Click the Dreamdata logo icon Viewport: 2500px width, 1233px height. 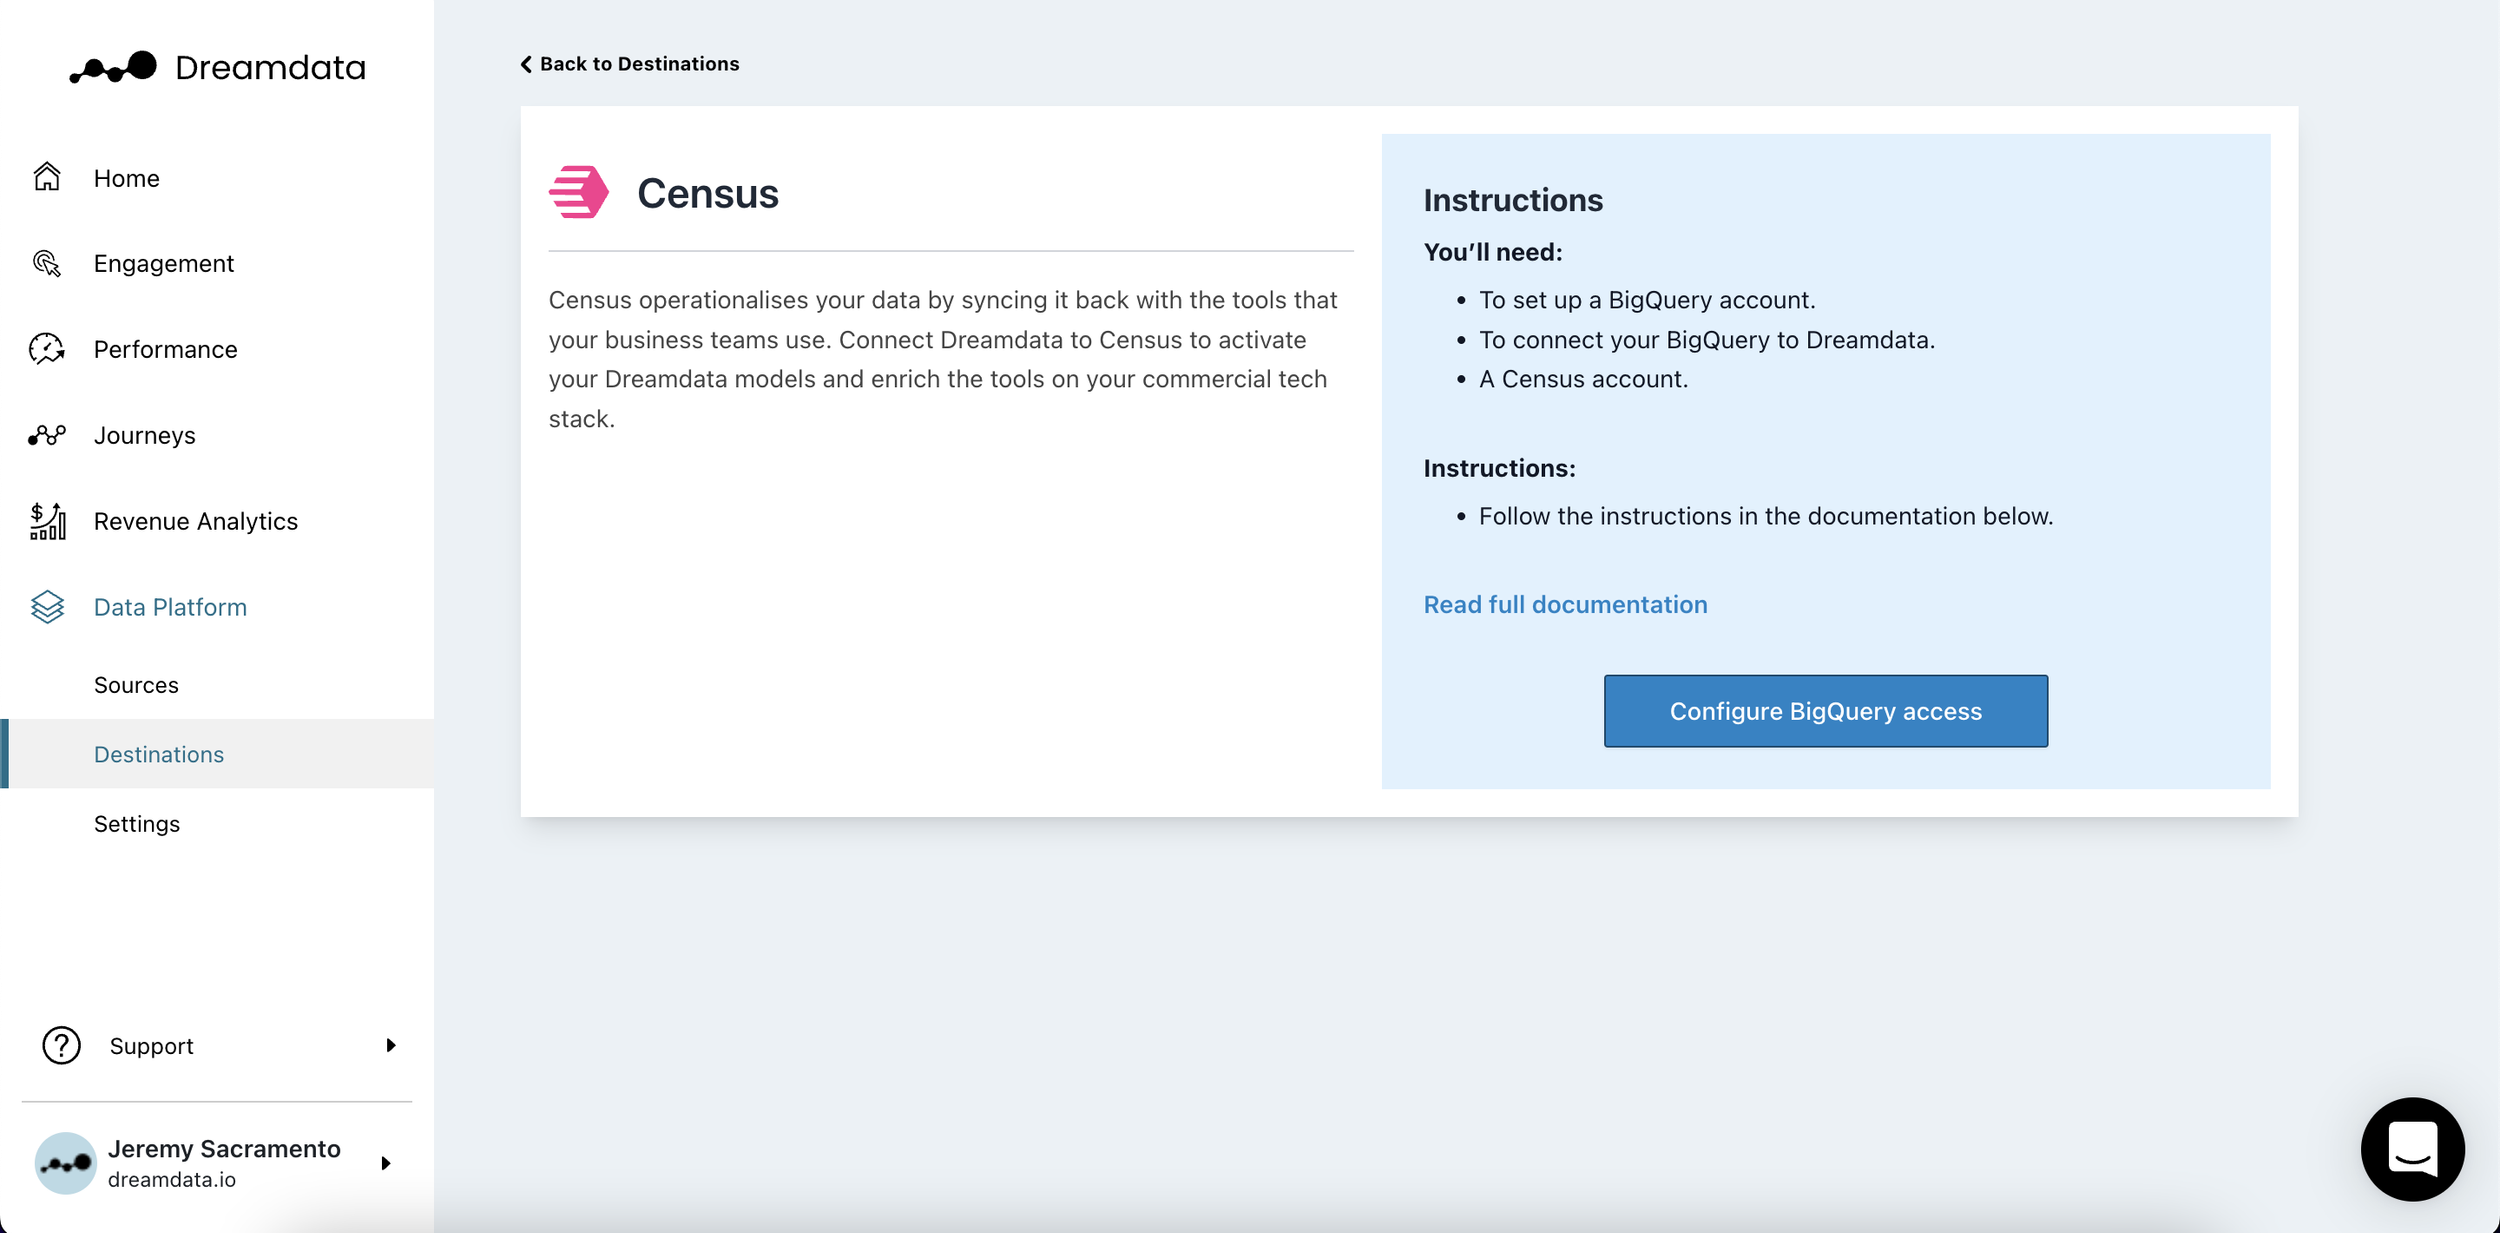tap(113, 67)
